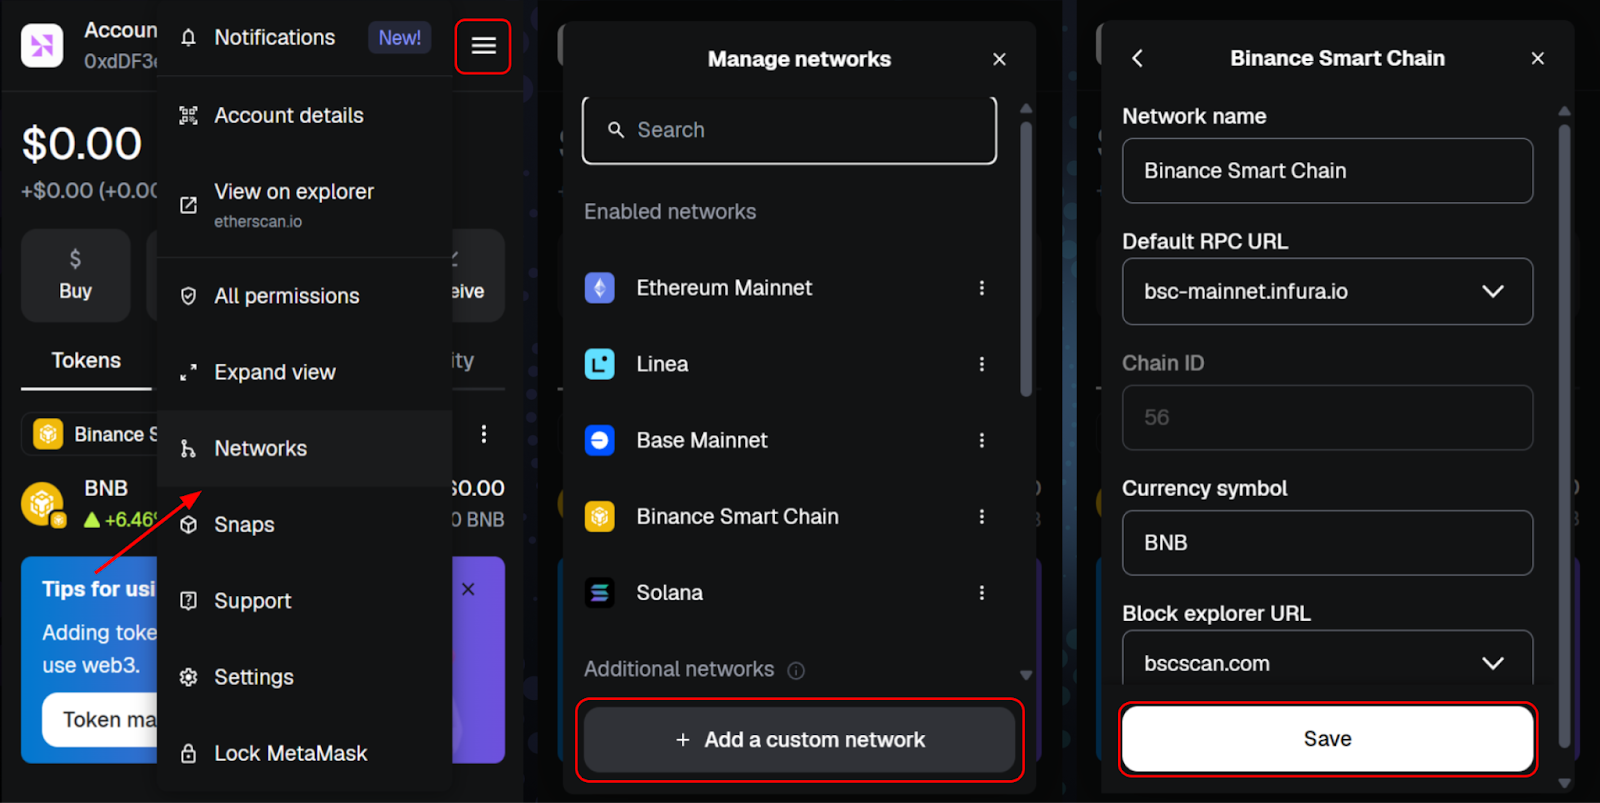Switch to the Tokens tab
The height and width of the screenshot is (803, 1600).
(86, 360)
